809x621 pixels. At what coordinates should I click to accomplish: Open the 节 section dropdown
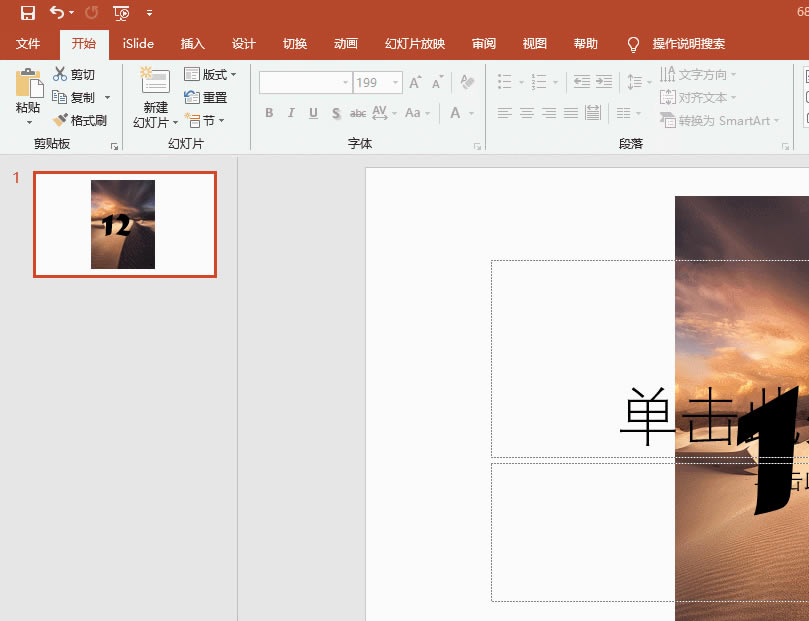tap(205, 121)
